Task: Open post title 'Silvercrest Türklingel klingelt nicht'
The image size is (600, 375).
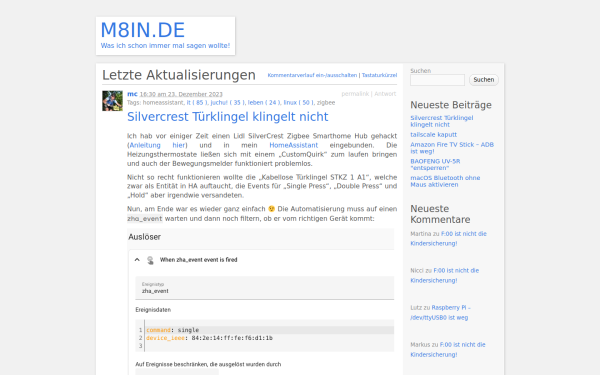Action: [x=228, y=117]
